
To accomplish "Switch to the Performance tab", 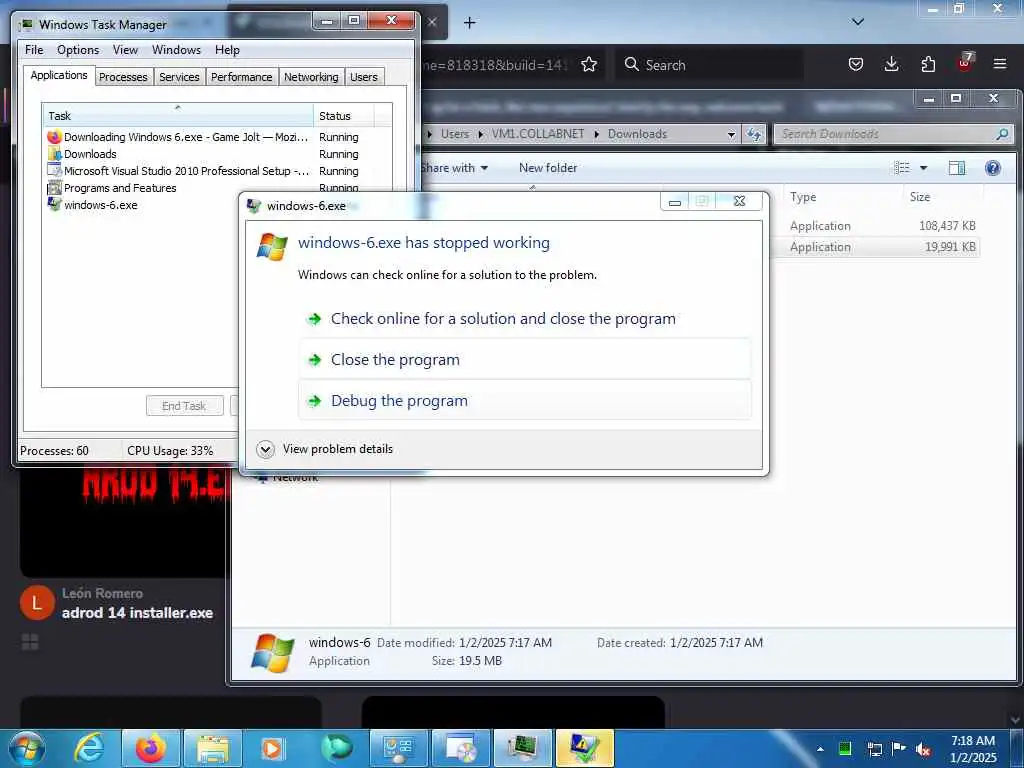I will [241, 77].
